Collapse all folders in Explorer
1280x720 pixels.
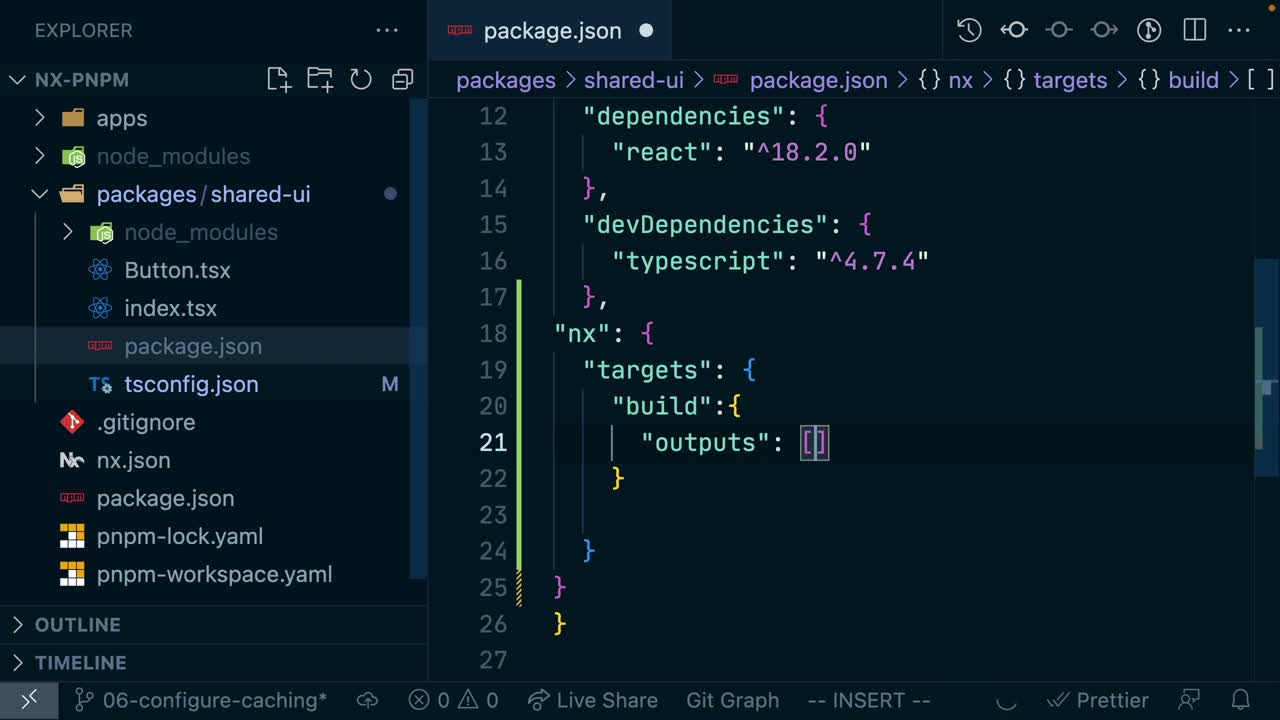[x=402, y=80]
